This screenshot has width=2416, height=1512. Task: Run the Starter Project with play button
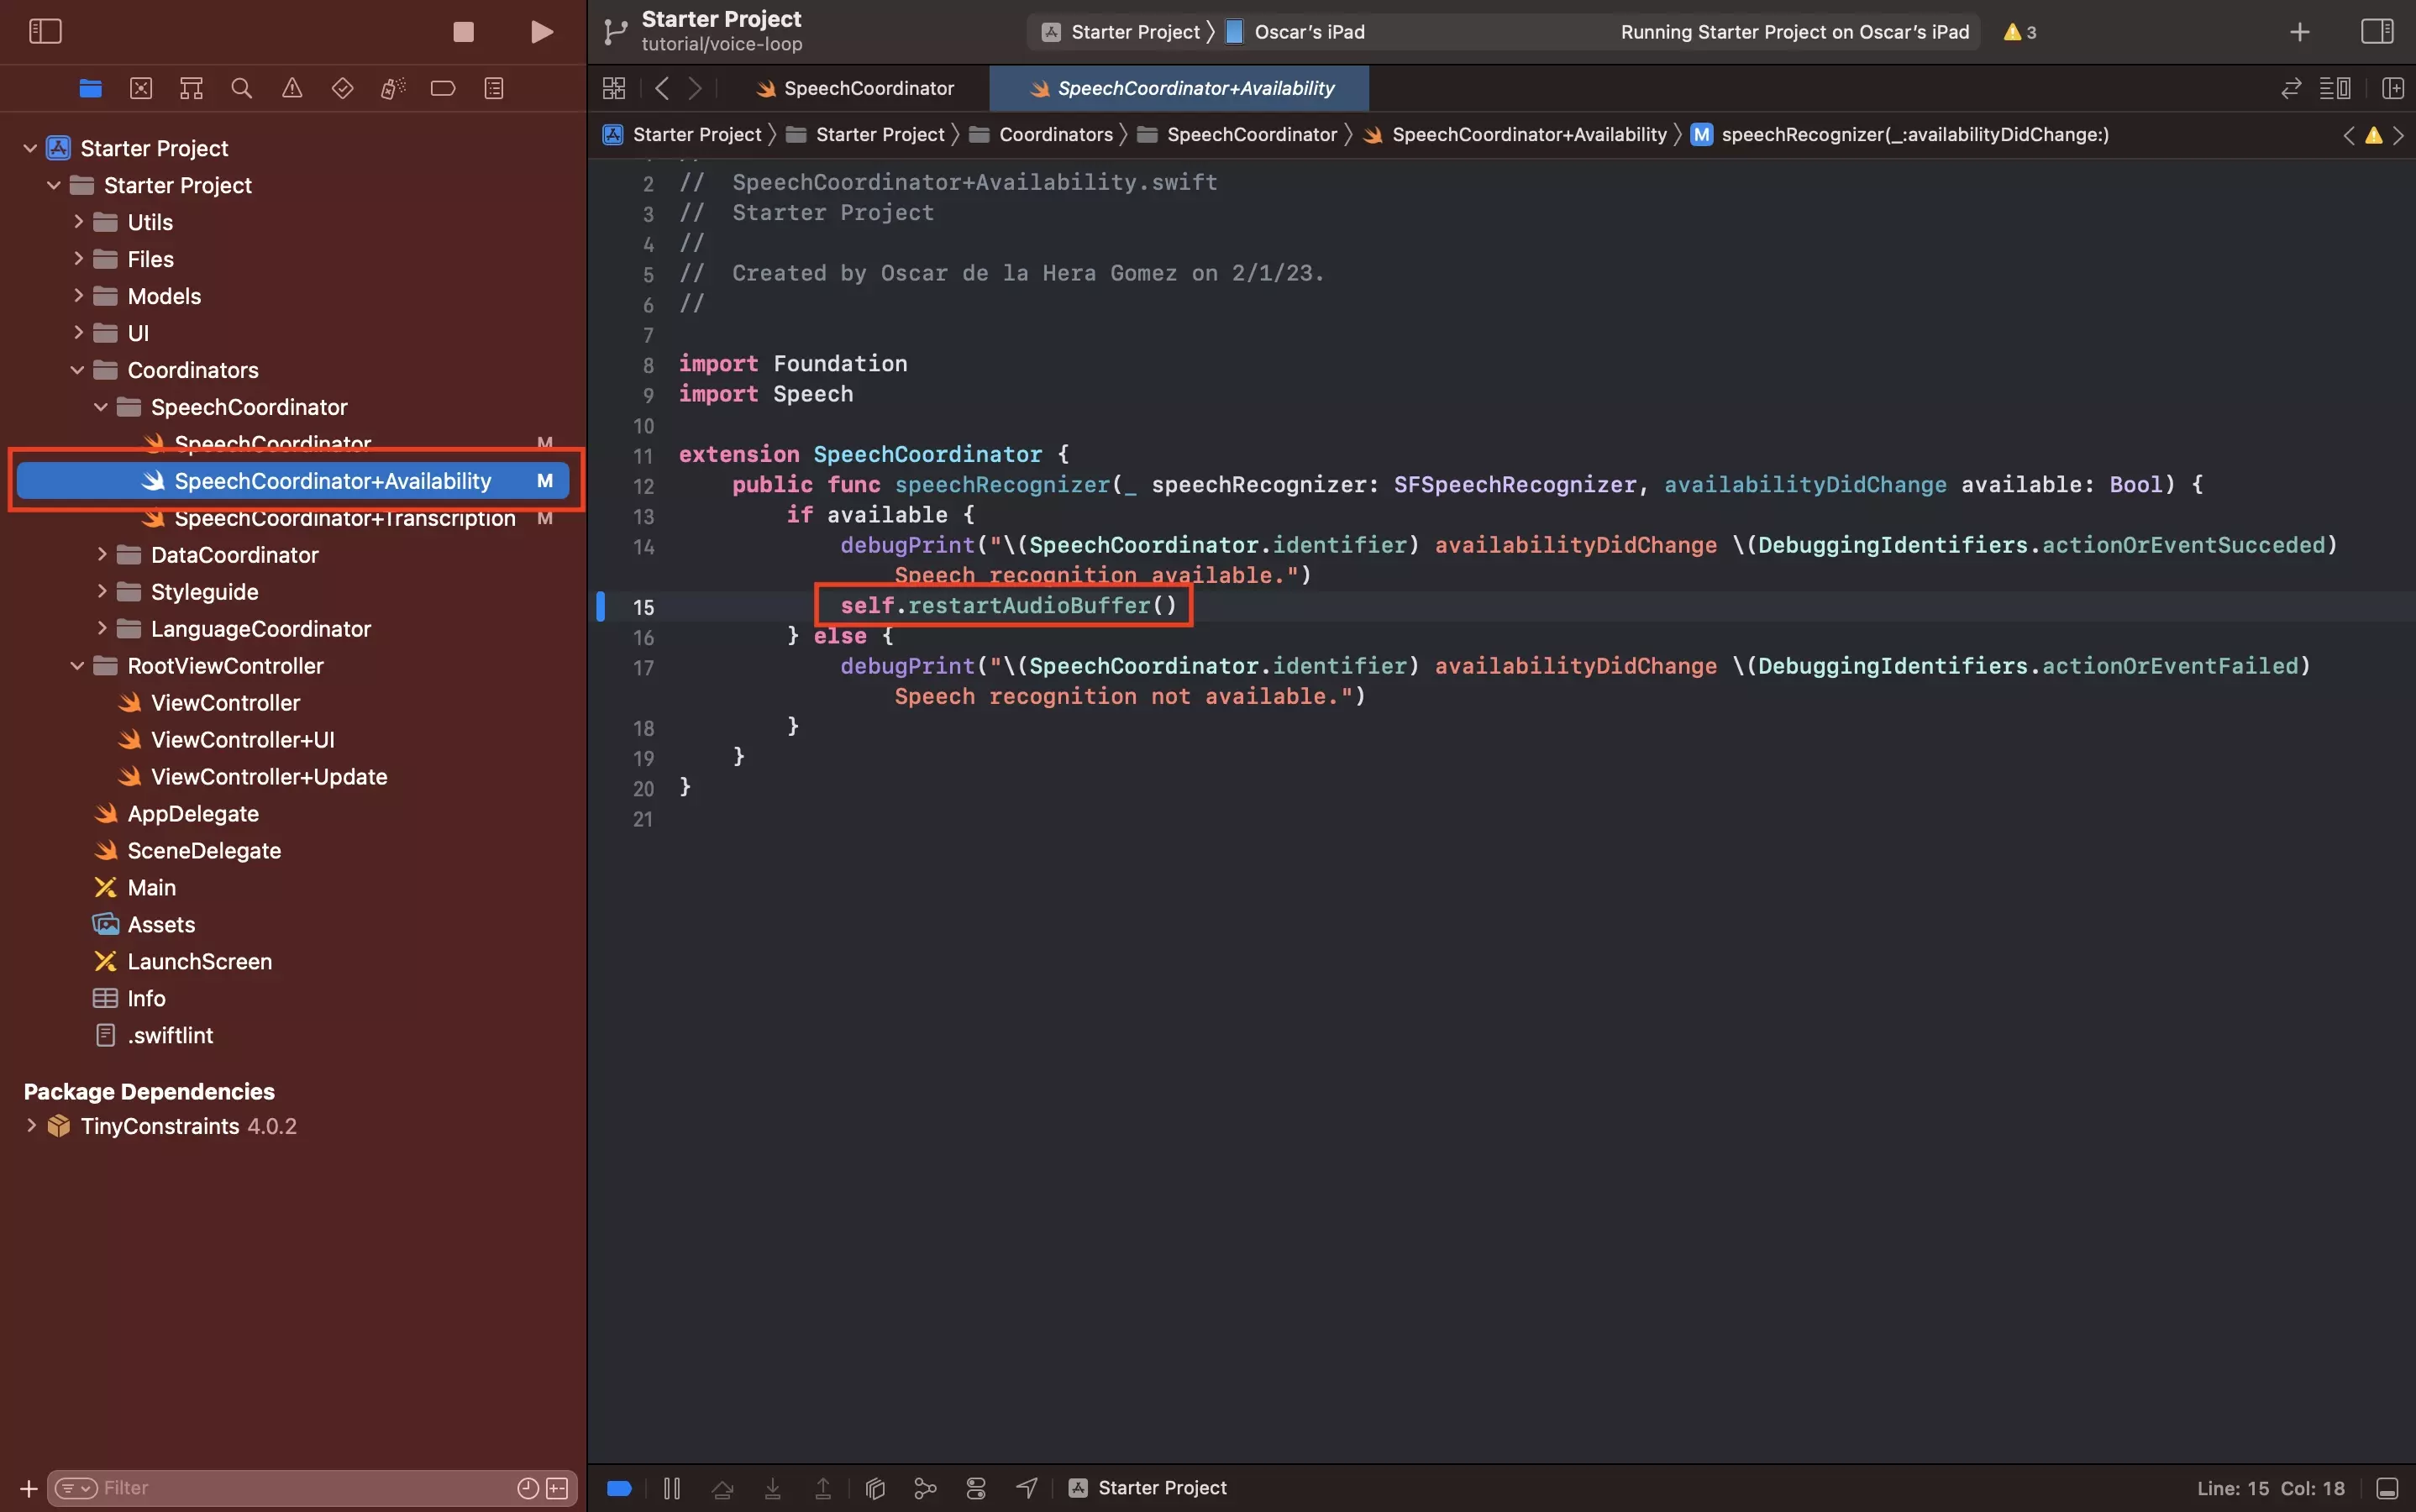(x=541, y=32)
